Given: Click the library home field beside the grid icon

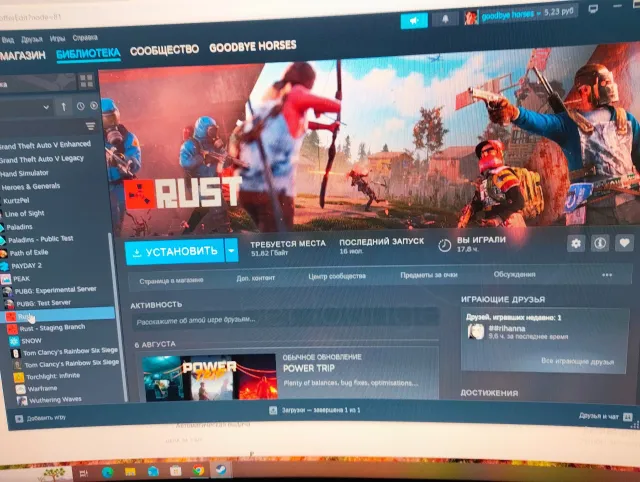Looking at the screenshot, I should (38, 83).
